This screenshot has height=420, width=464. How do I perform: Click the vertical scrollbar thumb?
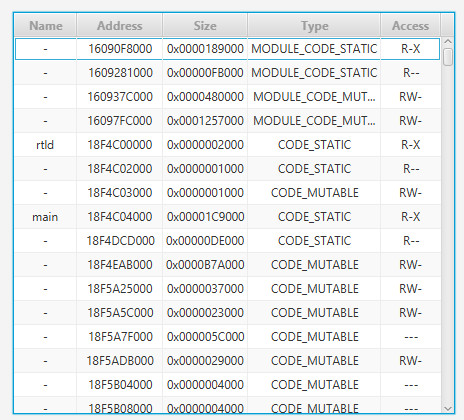point(448,57)
